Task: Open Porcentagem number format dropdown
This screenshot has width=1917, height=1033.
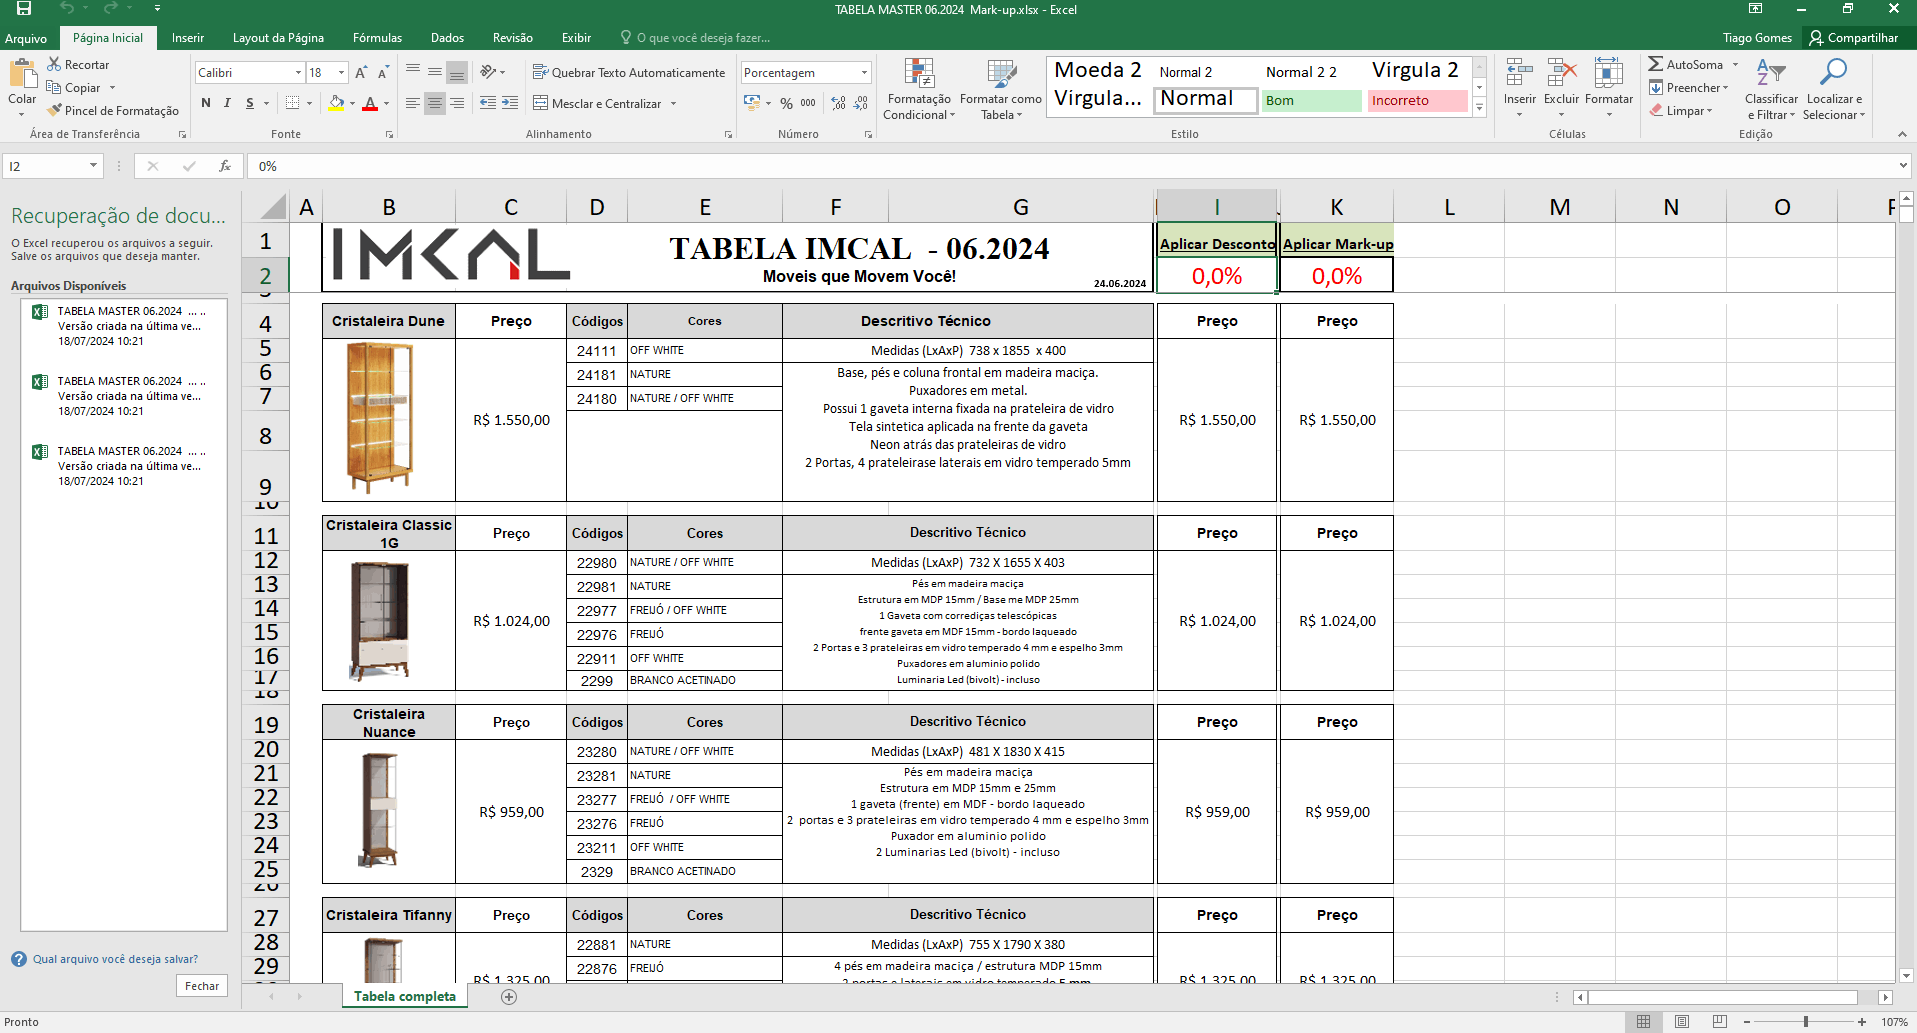Action: (864, 72)
